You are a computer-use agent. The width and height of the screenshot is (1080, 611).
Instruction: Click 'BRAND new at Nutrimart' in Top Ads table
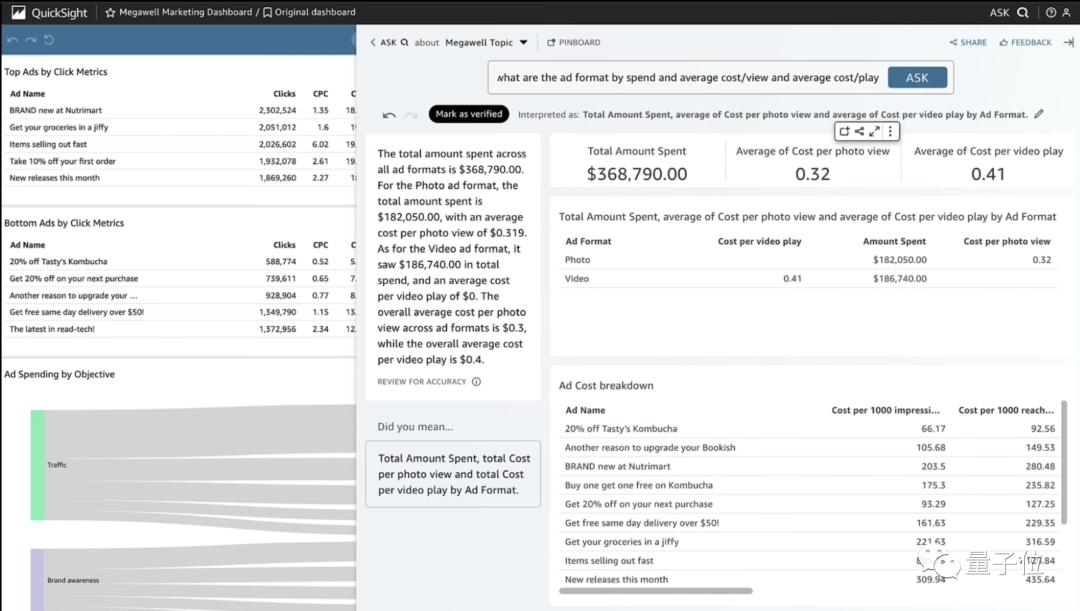(x=56, y=110)
